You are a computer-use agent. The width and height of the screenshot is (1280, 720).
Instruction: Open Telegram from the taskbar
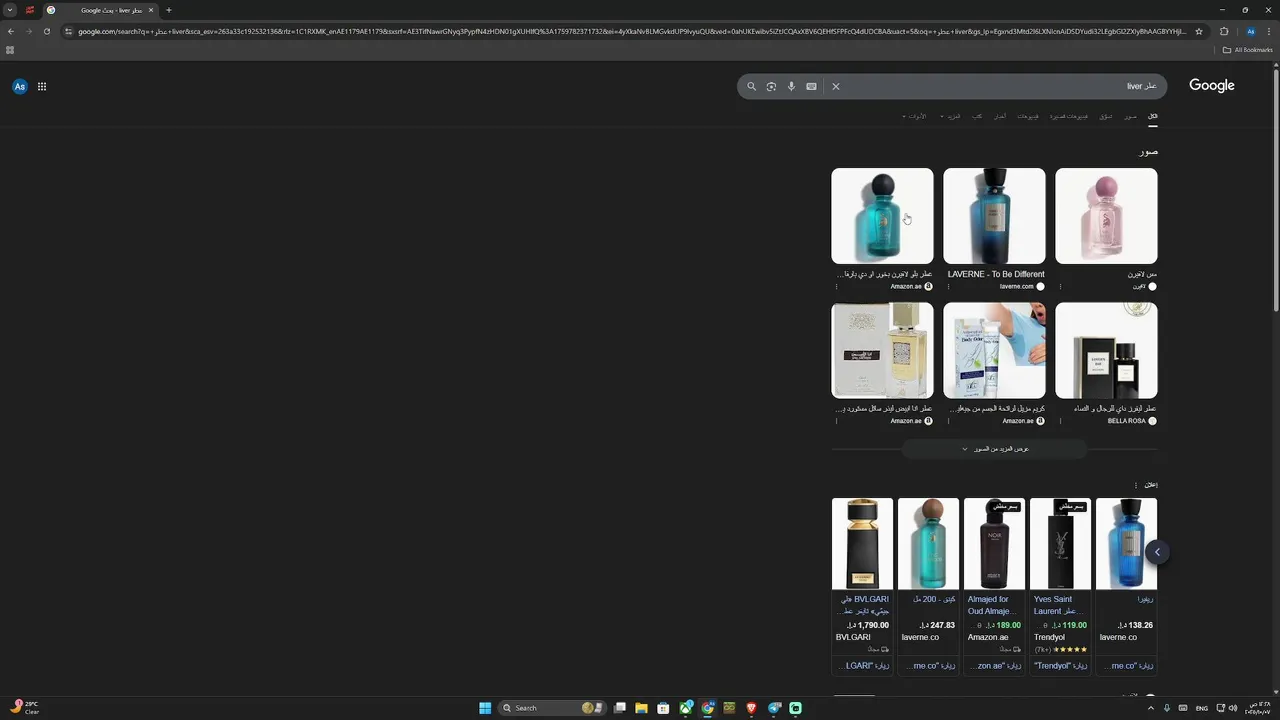[x=774, y=708]
